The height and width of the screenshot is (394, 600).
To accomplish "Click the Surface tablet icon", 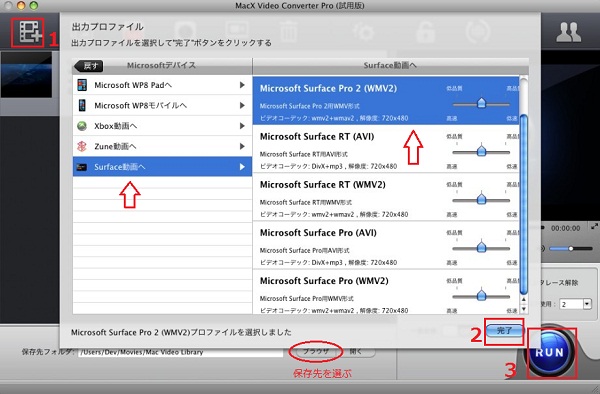I will point(82,167).
